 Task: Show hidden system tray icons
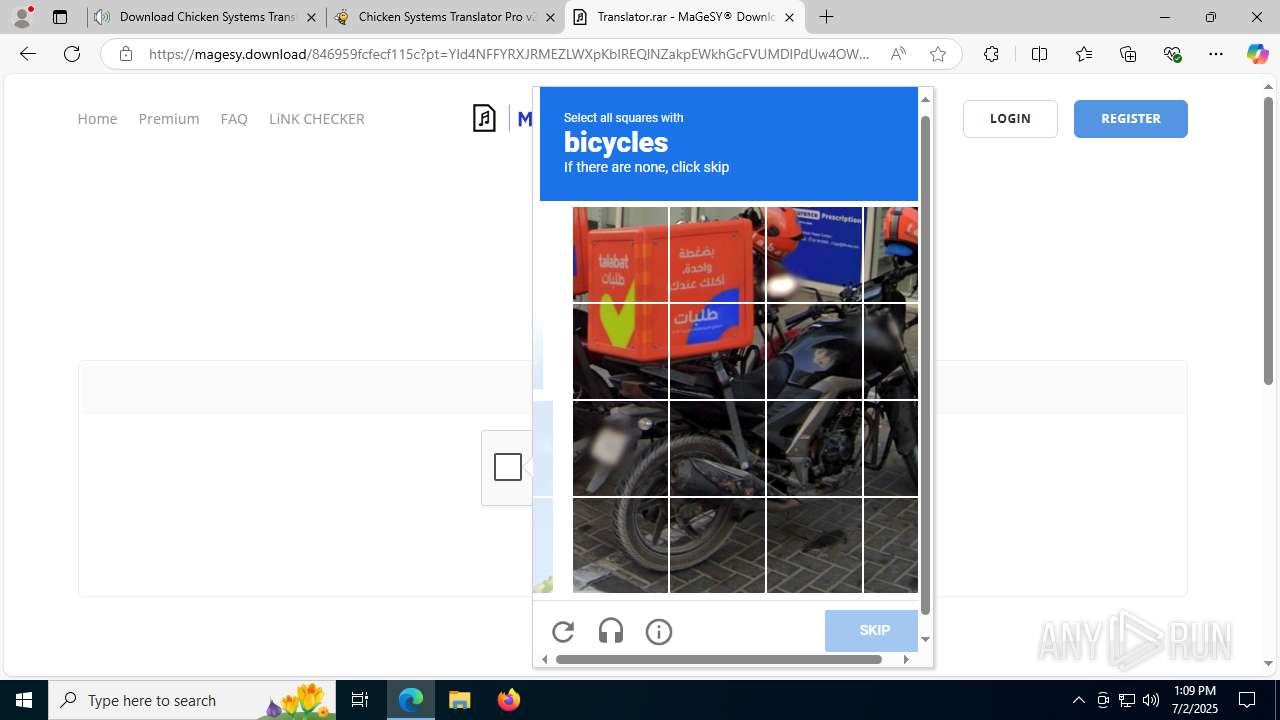coord(1078,700)
